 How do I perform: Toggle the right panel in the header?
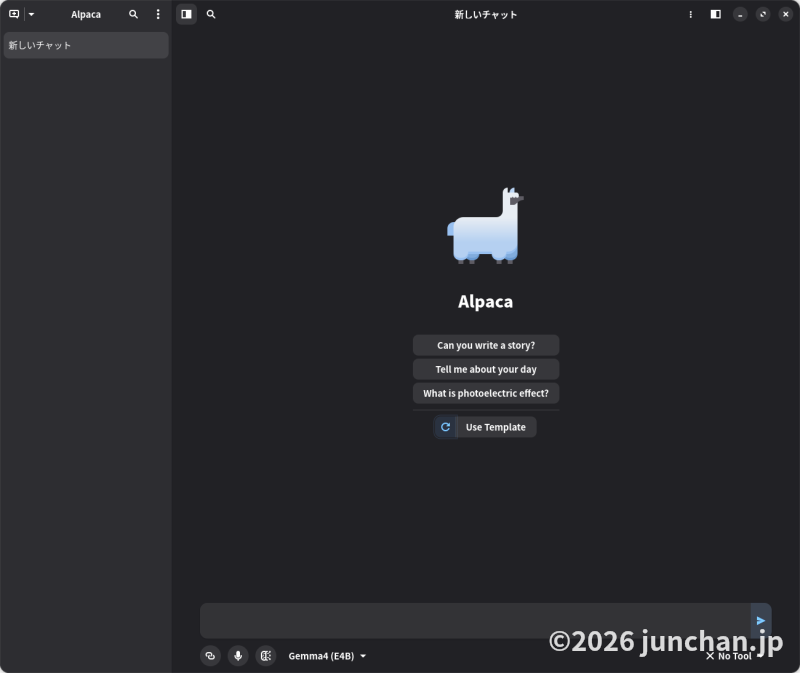(x=716, y=14)
